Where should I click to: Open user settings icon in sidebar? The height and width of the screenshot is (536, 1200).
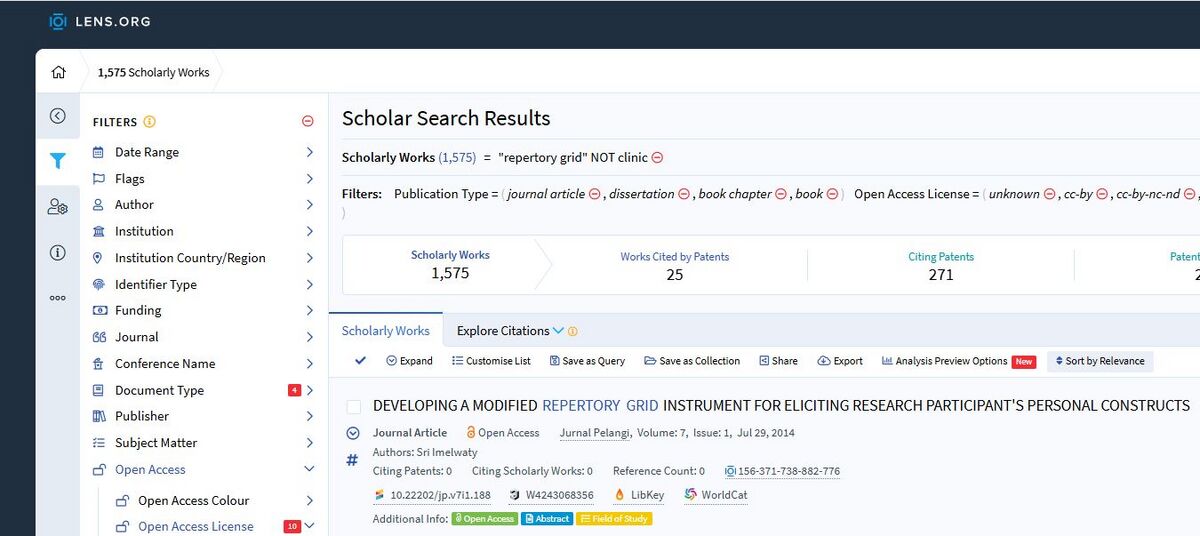[58, 207]
